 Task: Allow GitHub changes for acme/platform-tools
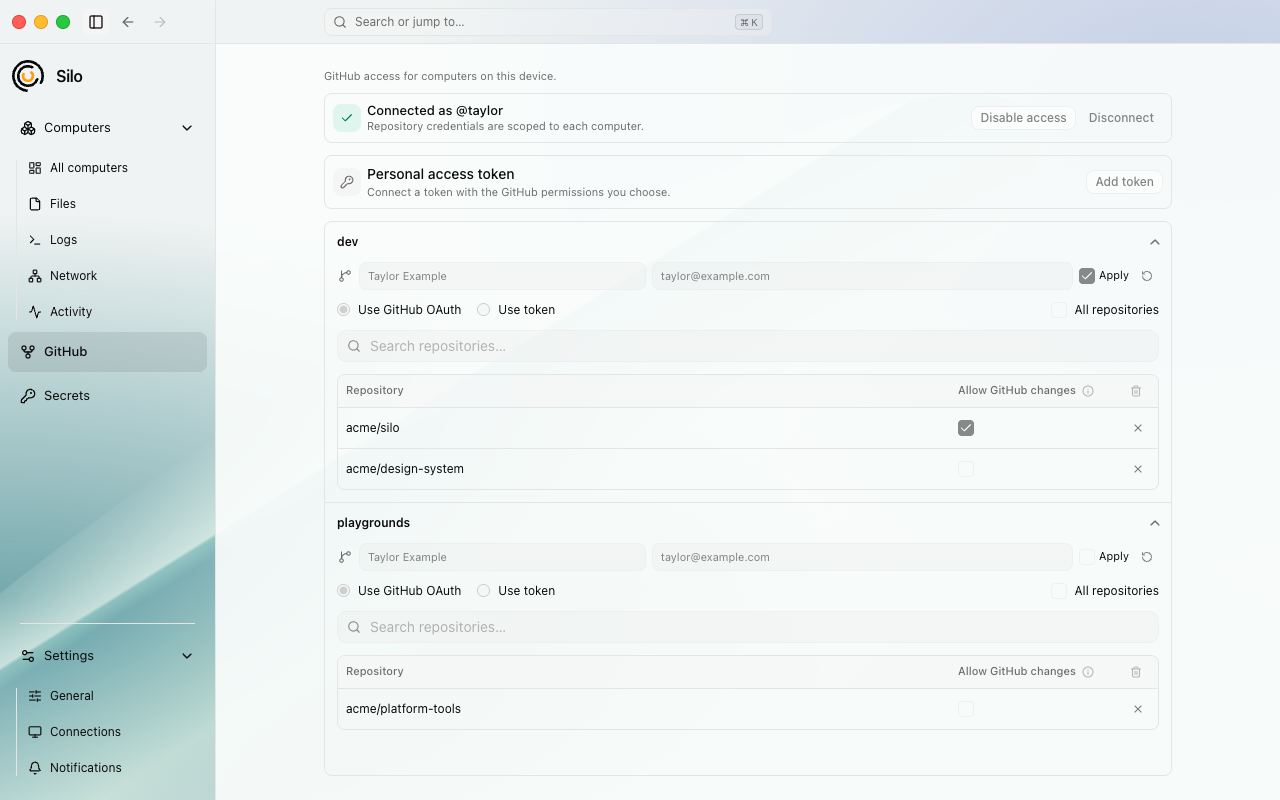point(966,709)
